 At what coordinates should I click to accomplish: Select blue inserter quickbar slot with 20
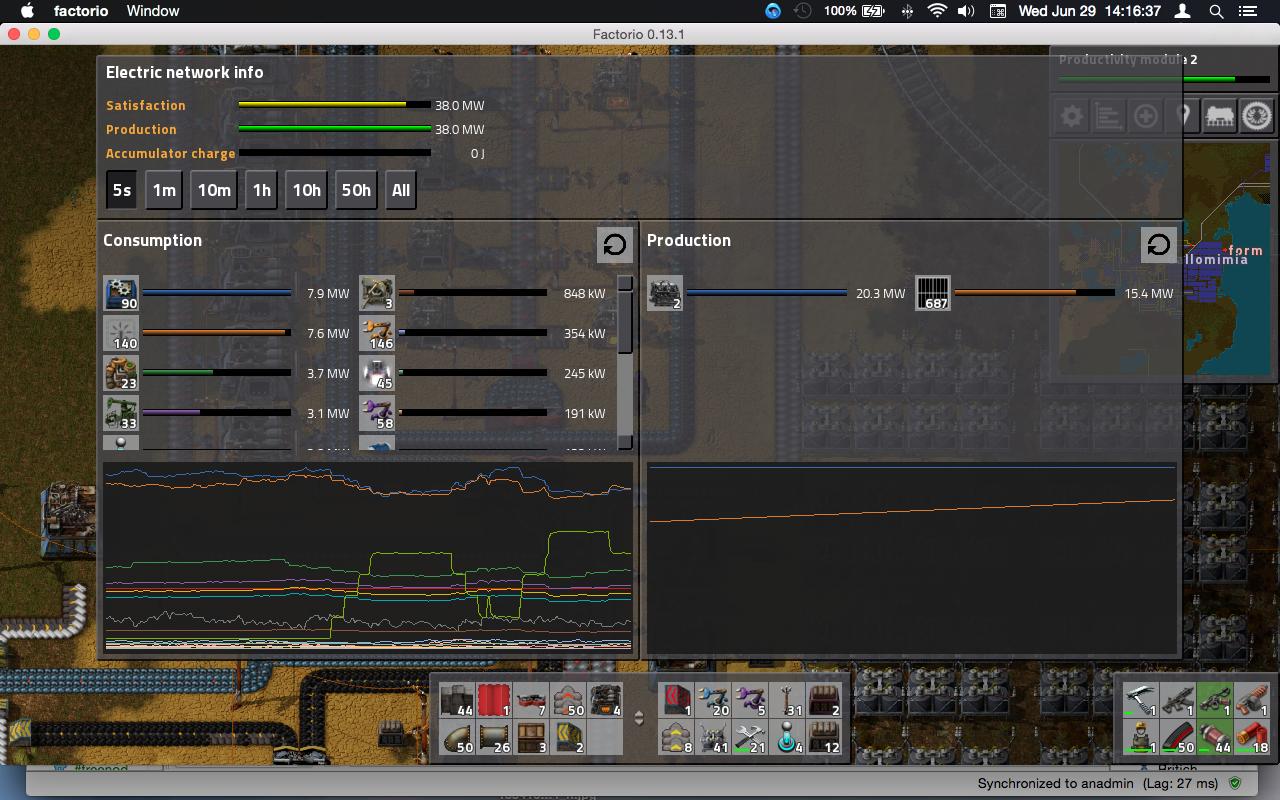coord(713,700)
